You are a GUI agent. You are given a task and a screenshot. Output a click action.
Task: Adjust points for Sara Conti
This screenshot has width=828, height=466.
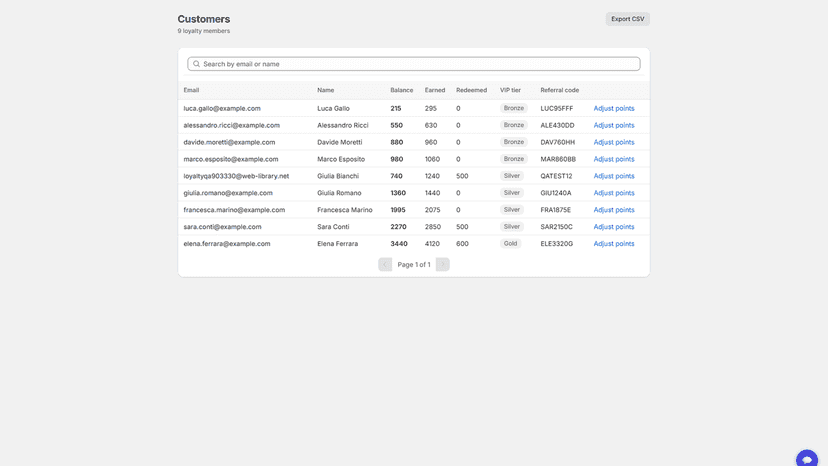coord(614,227)
